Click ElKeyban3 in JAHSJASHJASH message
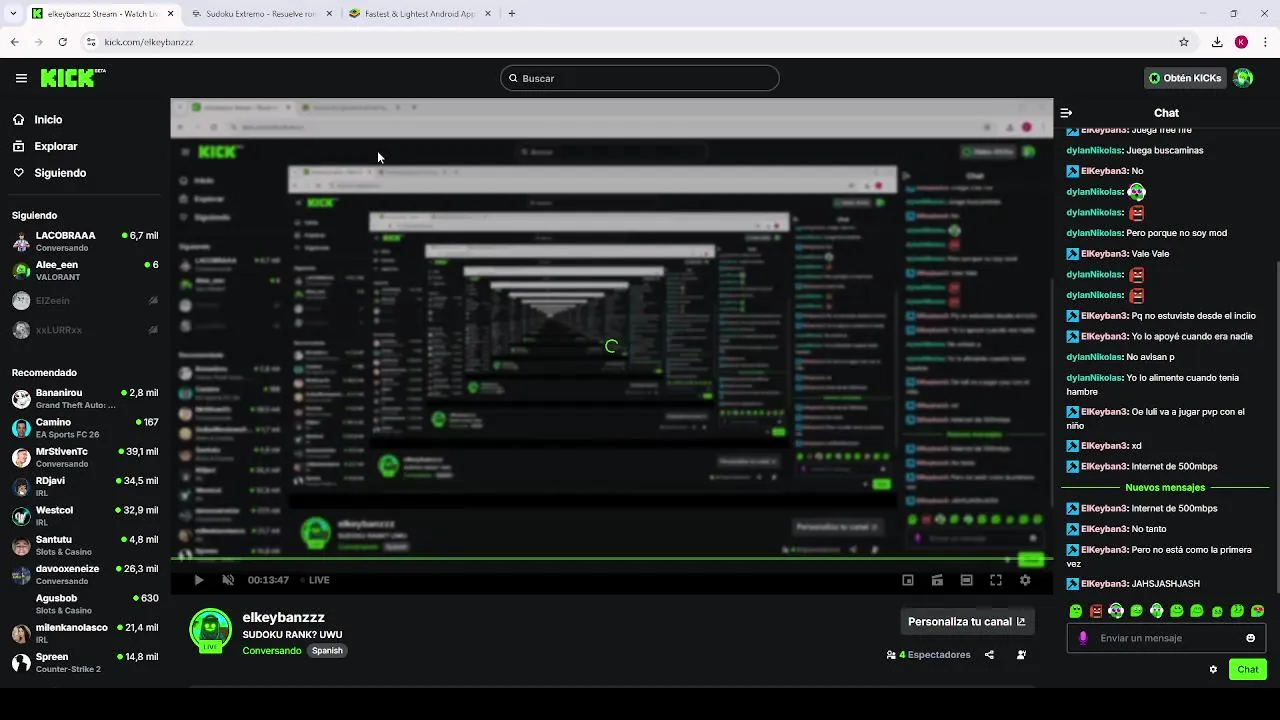1280x720 pixels. point(1104,584)
